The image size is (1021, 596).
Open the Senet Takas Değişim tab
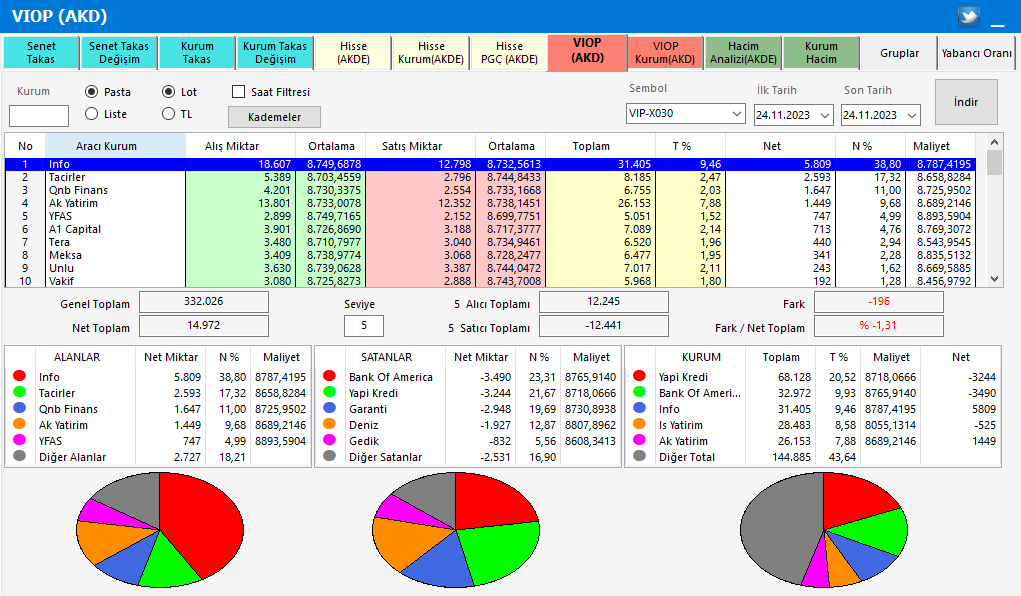pyautogui.click(x=119, y=53)
